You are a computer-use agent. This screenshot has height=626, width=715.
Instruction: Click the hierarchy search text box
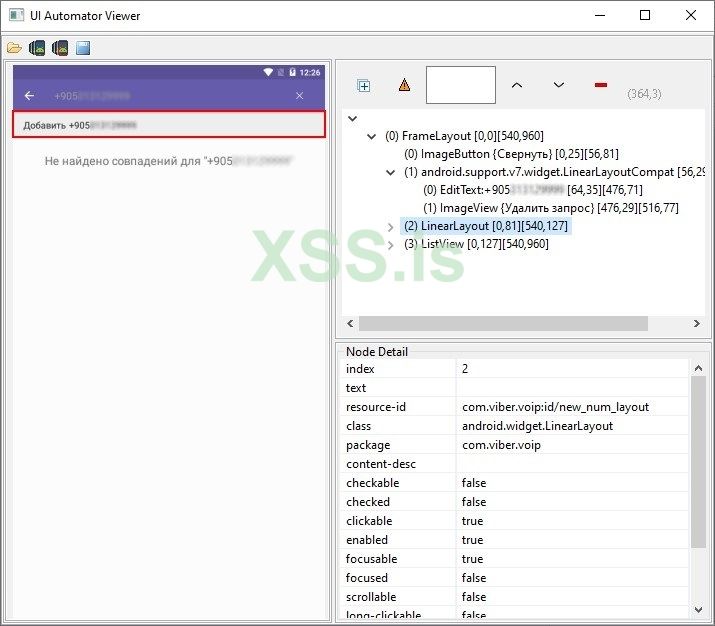461,85
